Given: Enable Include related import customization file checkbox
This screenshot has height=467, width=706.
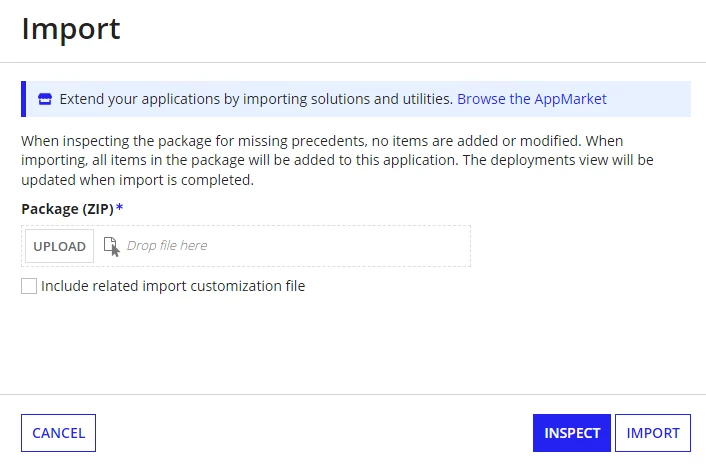Looking at the screenshot, I should pos(29,286).
